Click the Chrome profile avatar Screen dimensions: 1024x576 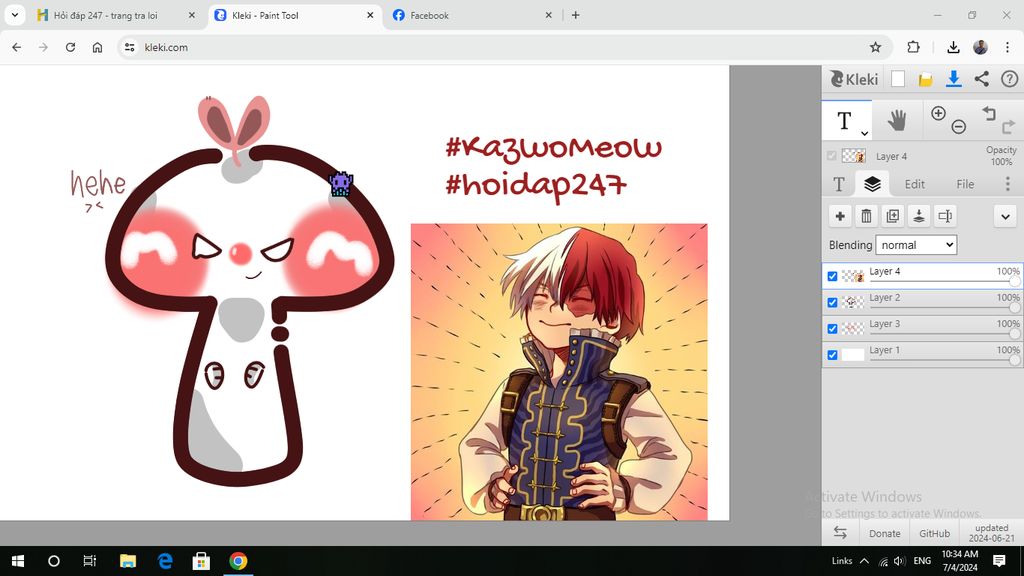click(x=980, y=47)
